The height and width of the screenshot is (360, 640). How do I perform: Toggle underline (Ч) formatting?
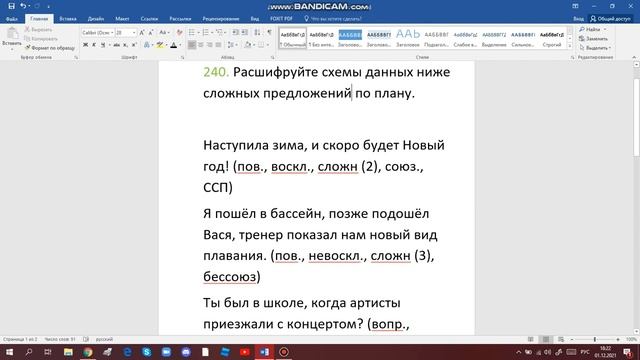click(x=103, y=45)
